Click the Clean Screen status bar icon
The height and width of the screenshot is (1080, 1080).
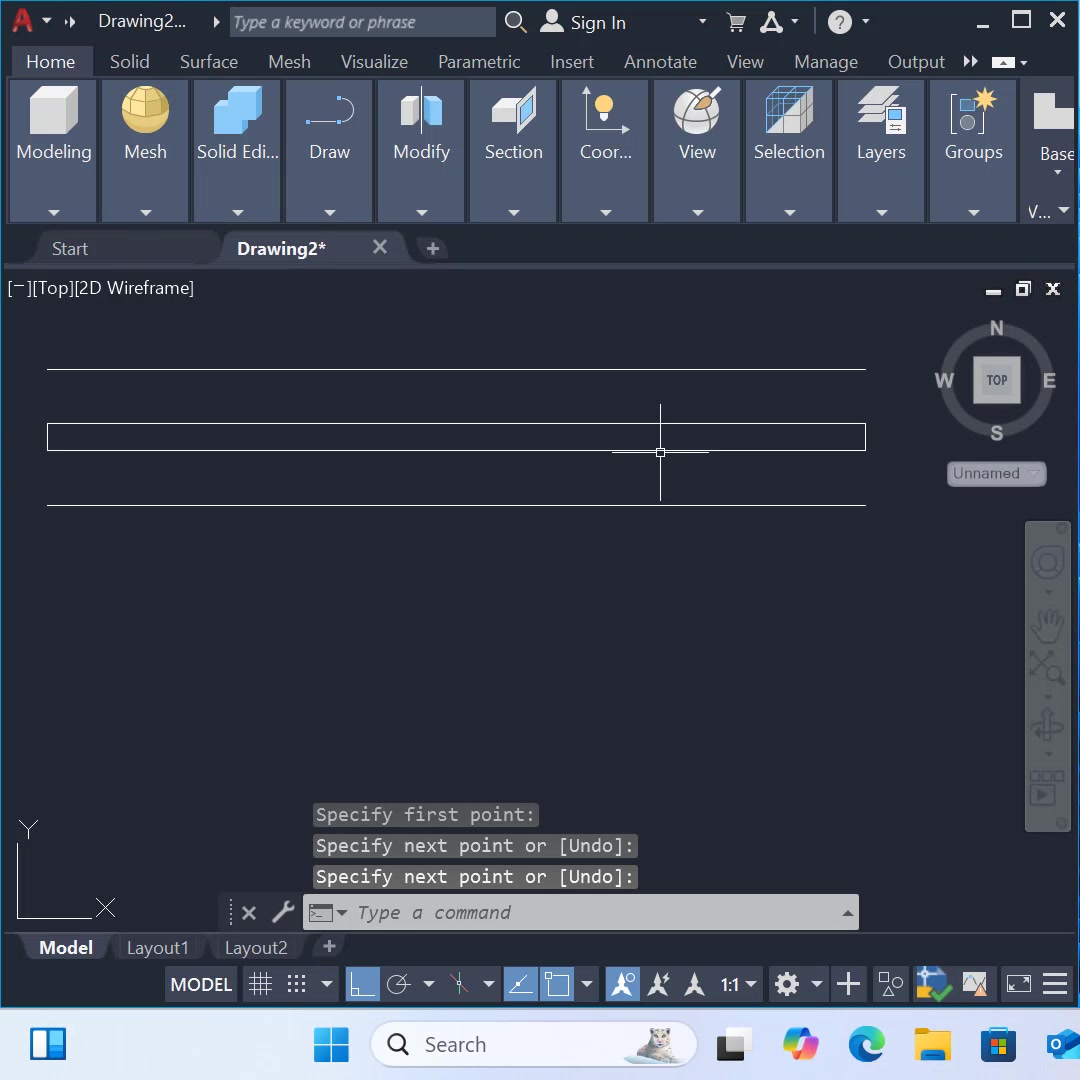1018,984
